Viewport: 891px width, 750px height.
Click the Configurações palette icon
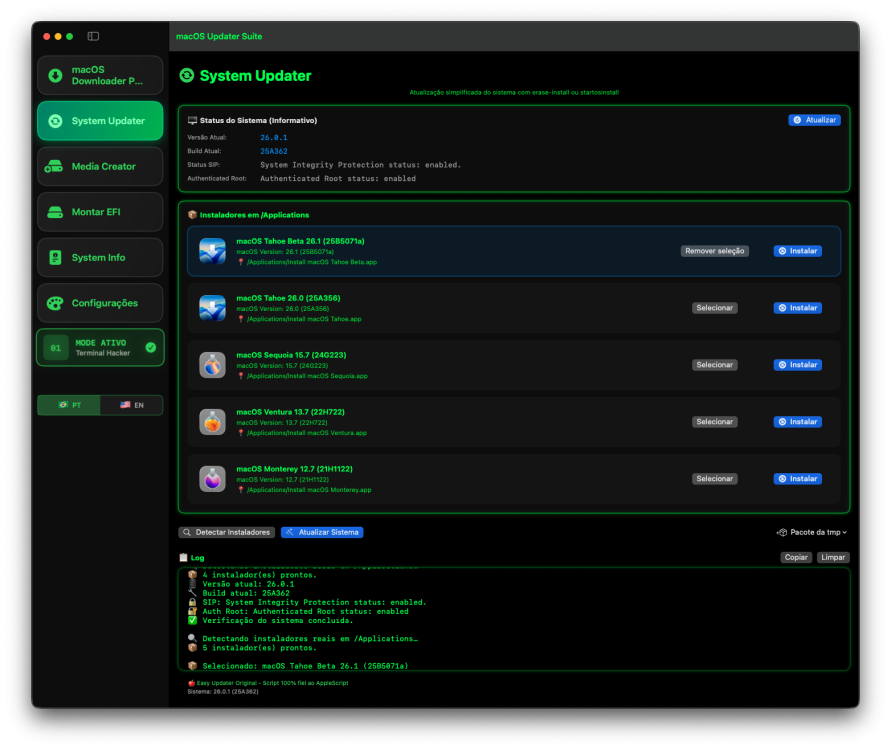tap(55, 303)
